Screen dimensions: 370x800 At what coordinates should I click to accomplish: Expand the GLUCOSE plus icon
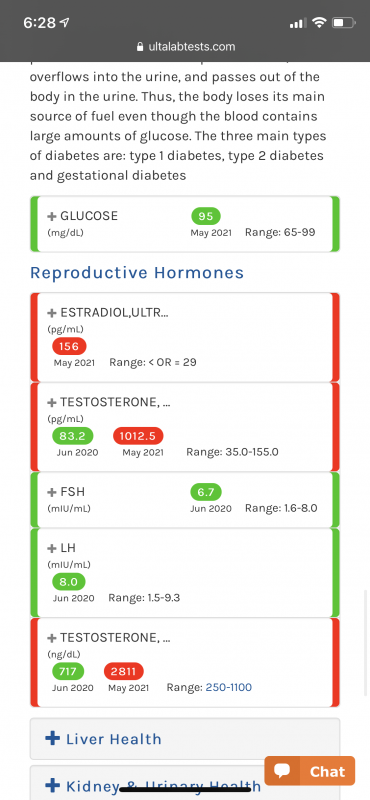click(x=52, y=216)
